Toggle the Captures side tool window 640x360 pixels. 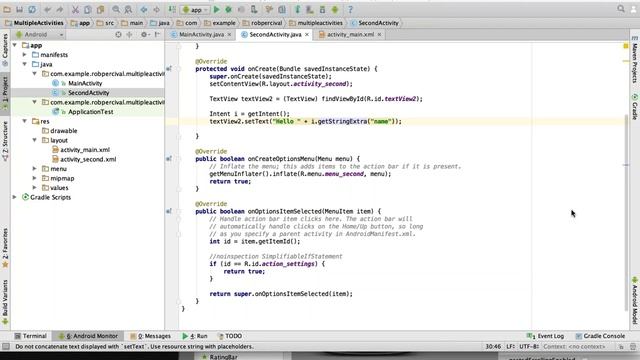tap(5, 50)
